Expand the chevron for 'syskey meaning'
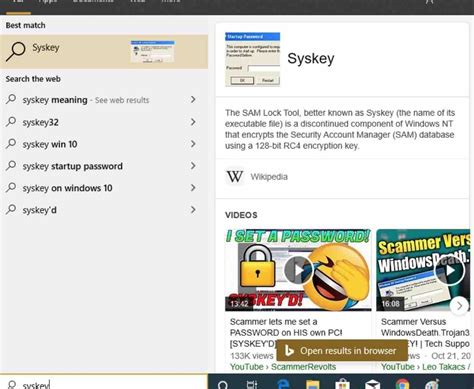 pos(193,99)
